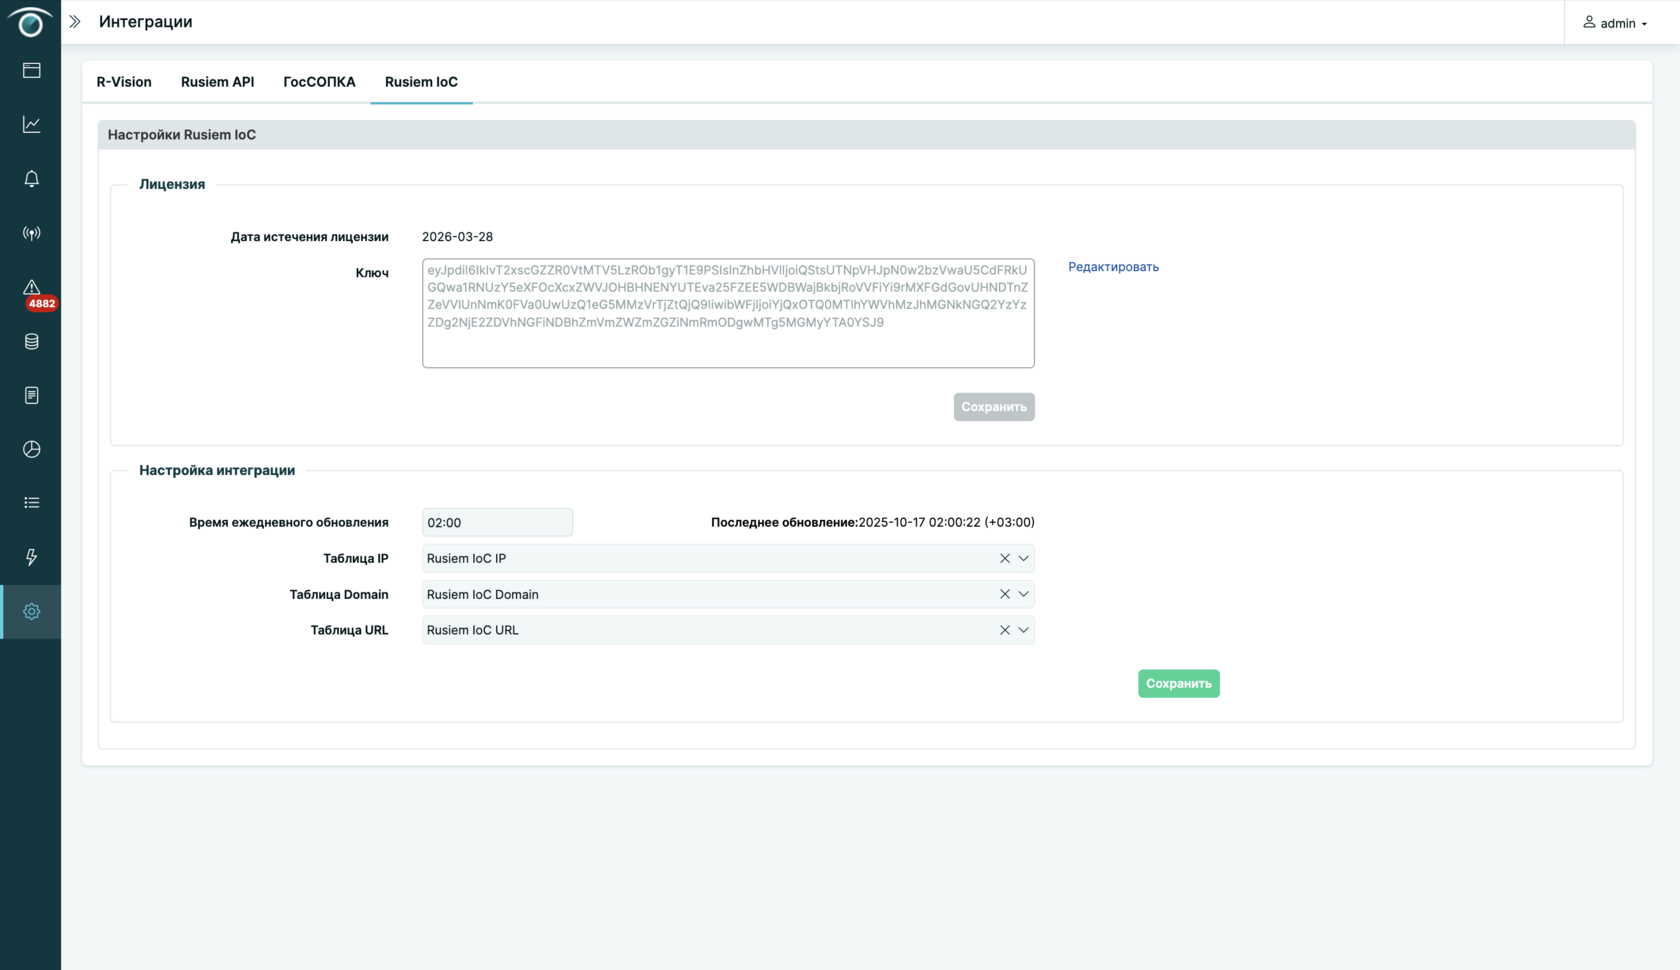Screen dimensions: 1680x970
Task: Open the line chart analytics icon
Action: click(x=32, y=124)
